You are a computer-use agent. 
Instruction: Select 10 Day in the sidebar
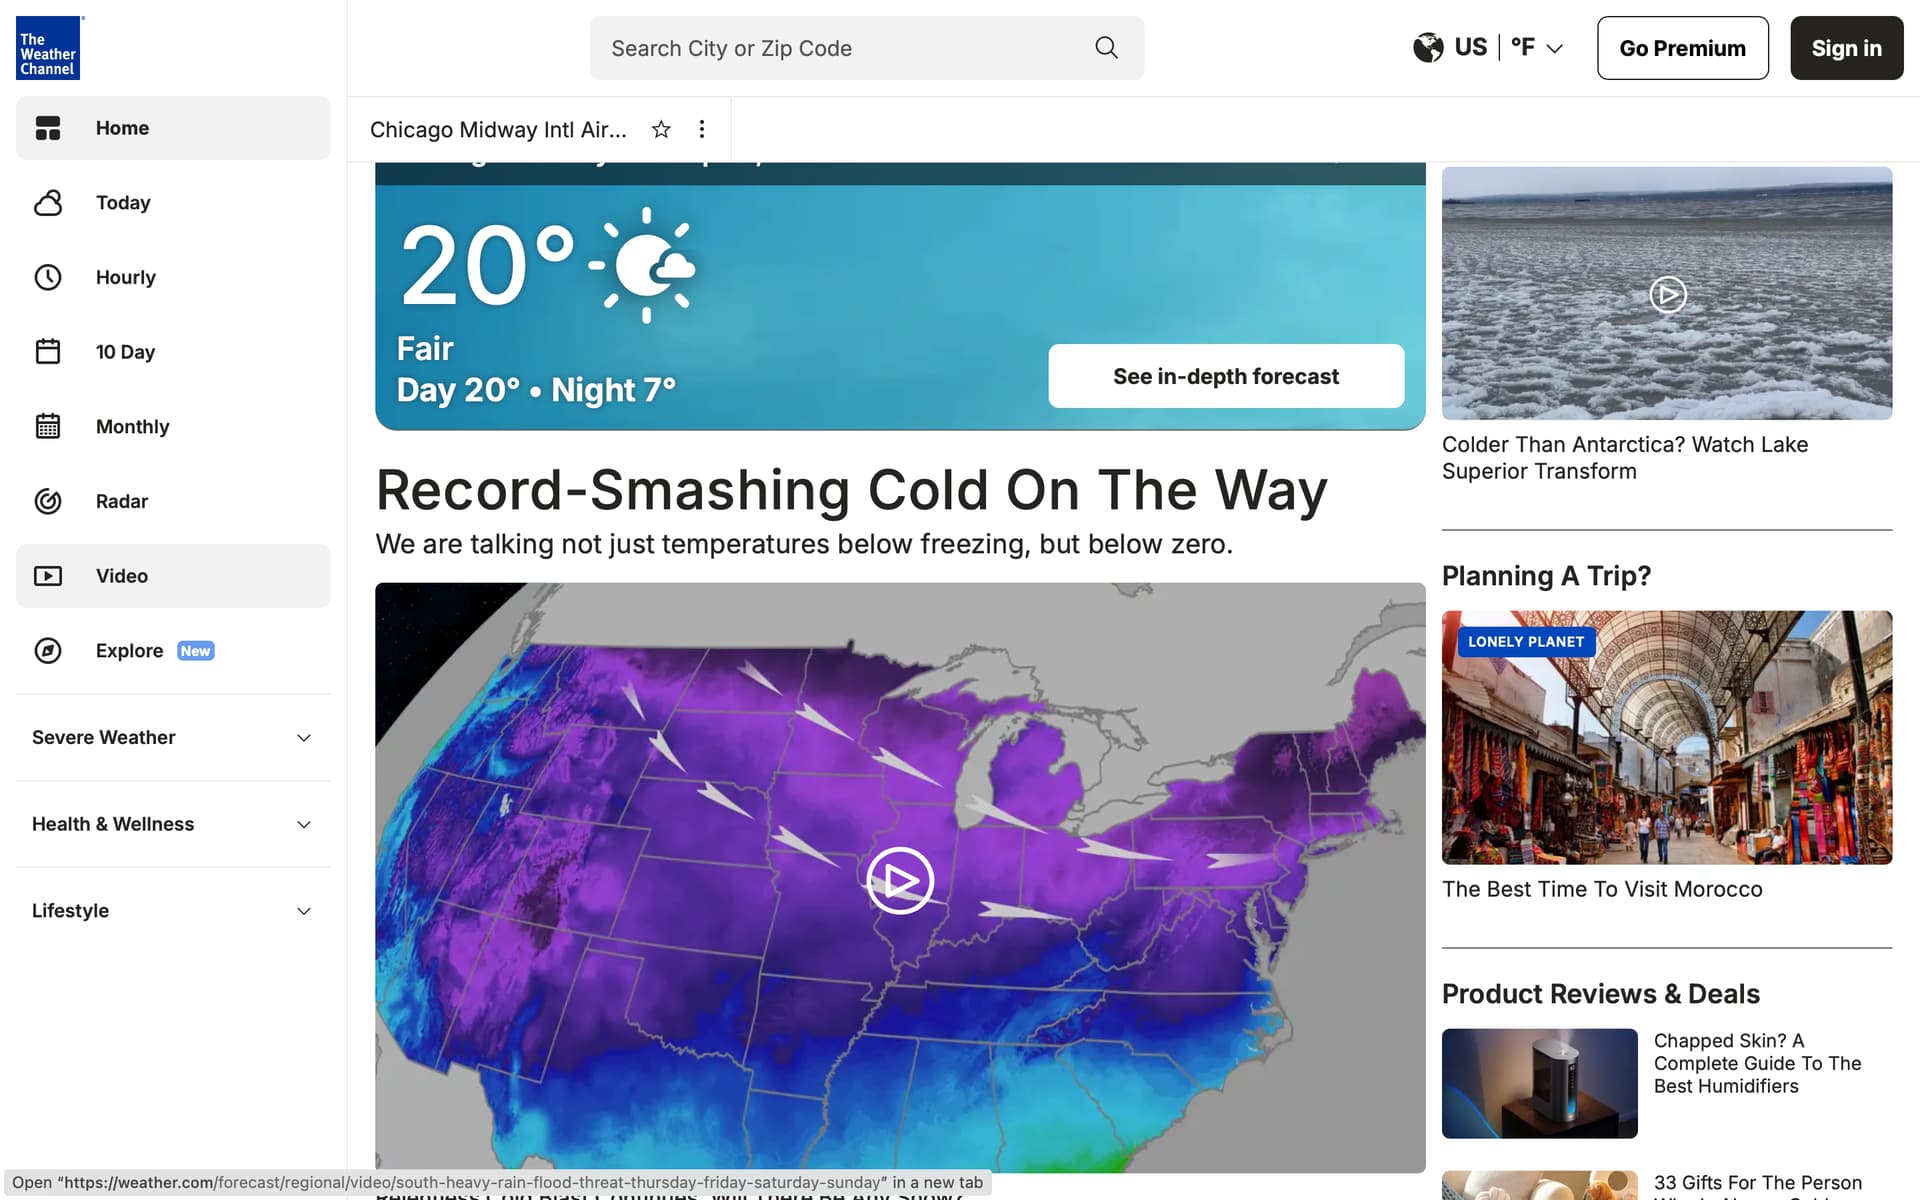point(125,352)
